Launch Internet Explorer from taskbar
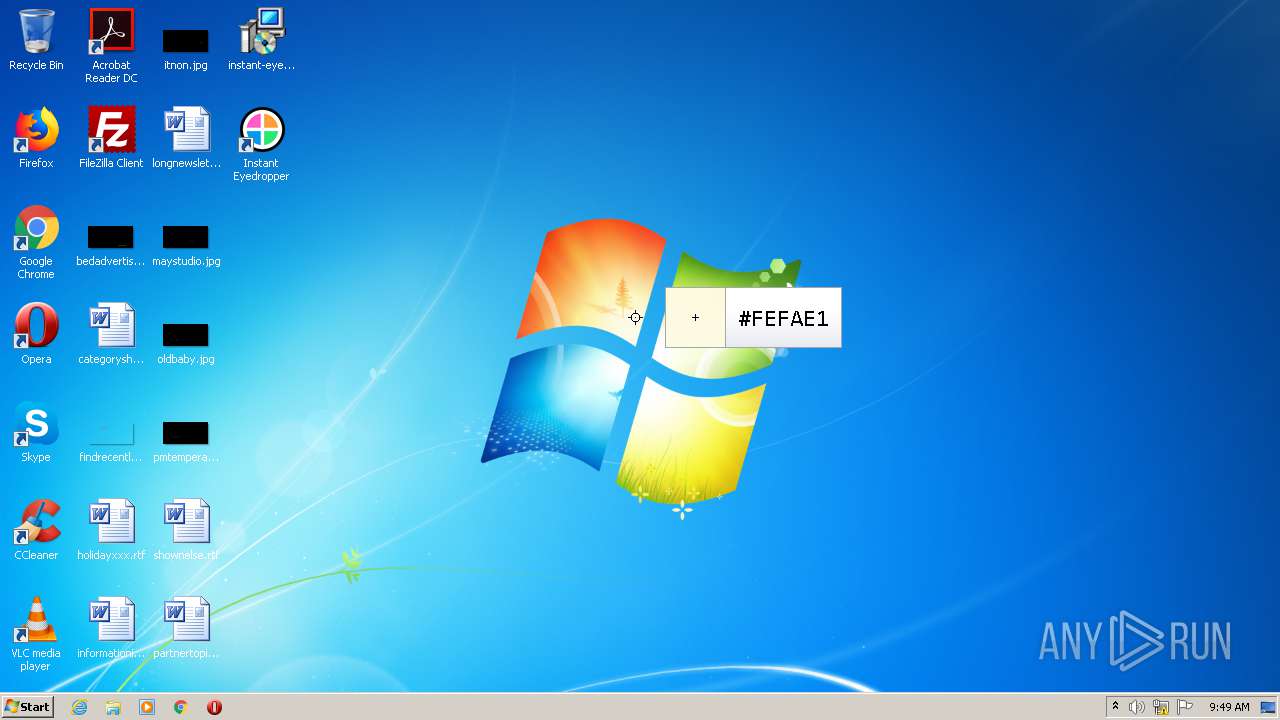The height and width of the screenshot is (720, 1280). (x=79, y=707)
